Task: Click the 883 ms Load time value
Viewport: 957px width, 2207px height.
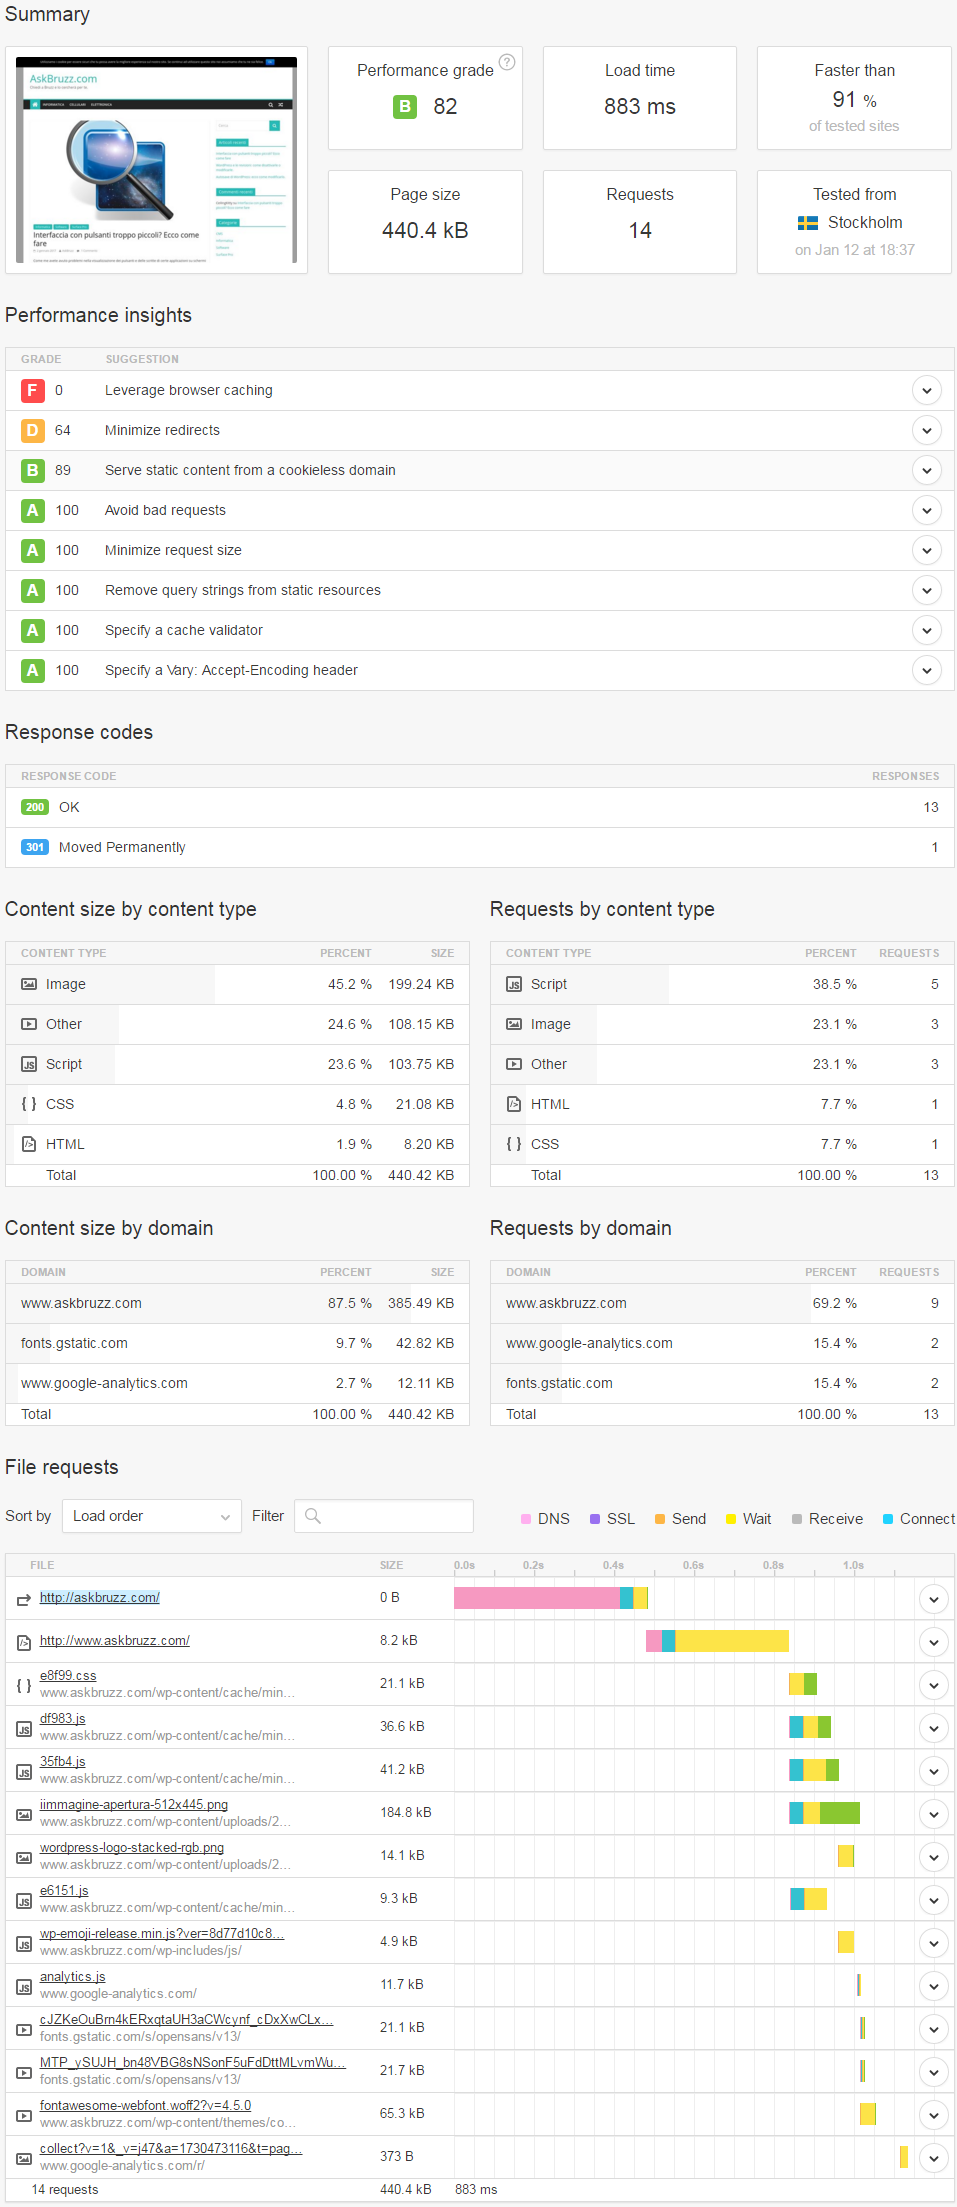Action: pyautogui.click(x=640, y=106)
